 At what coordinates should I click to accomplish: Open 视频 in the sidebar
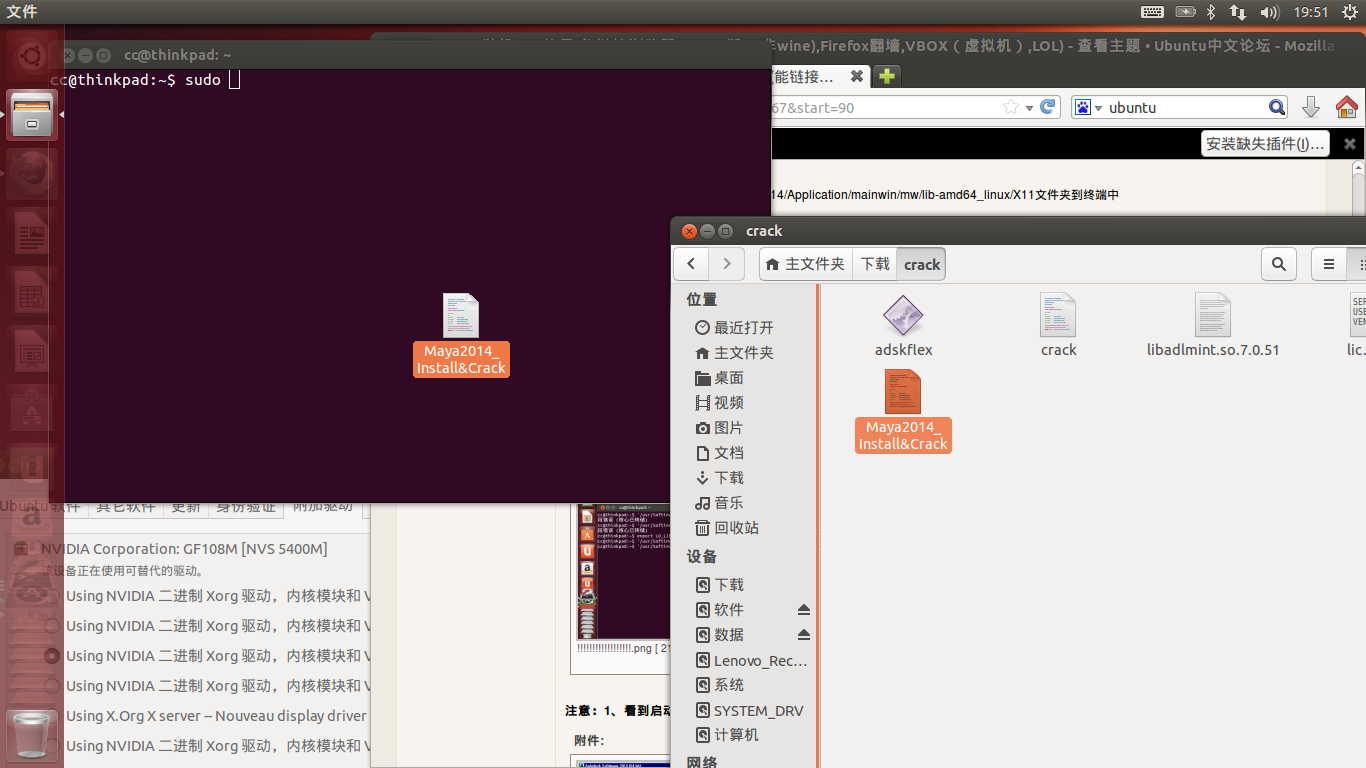719,402
